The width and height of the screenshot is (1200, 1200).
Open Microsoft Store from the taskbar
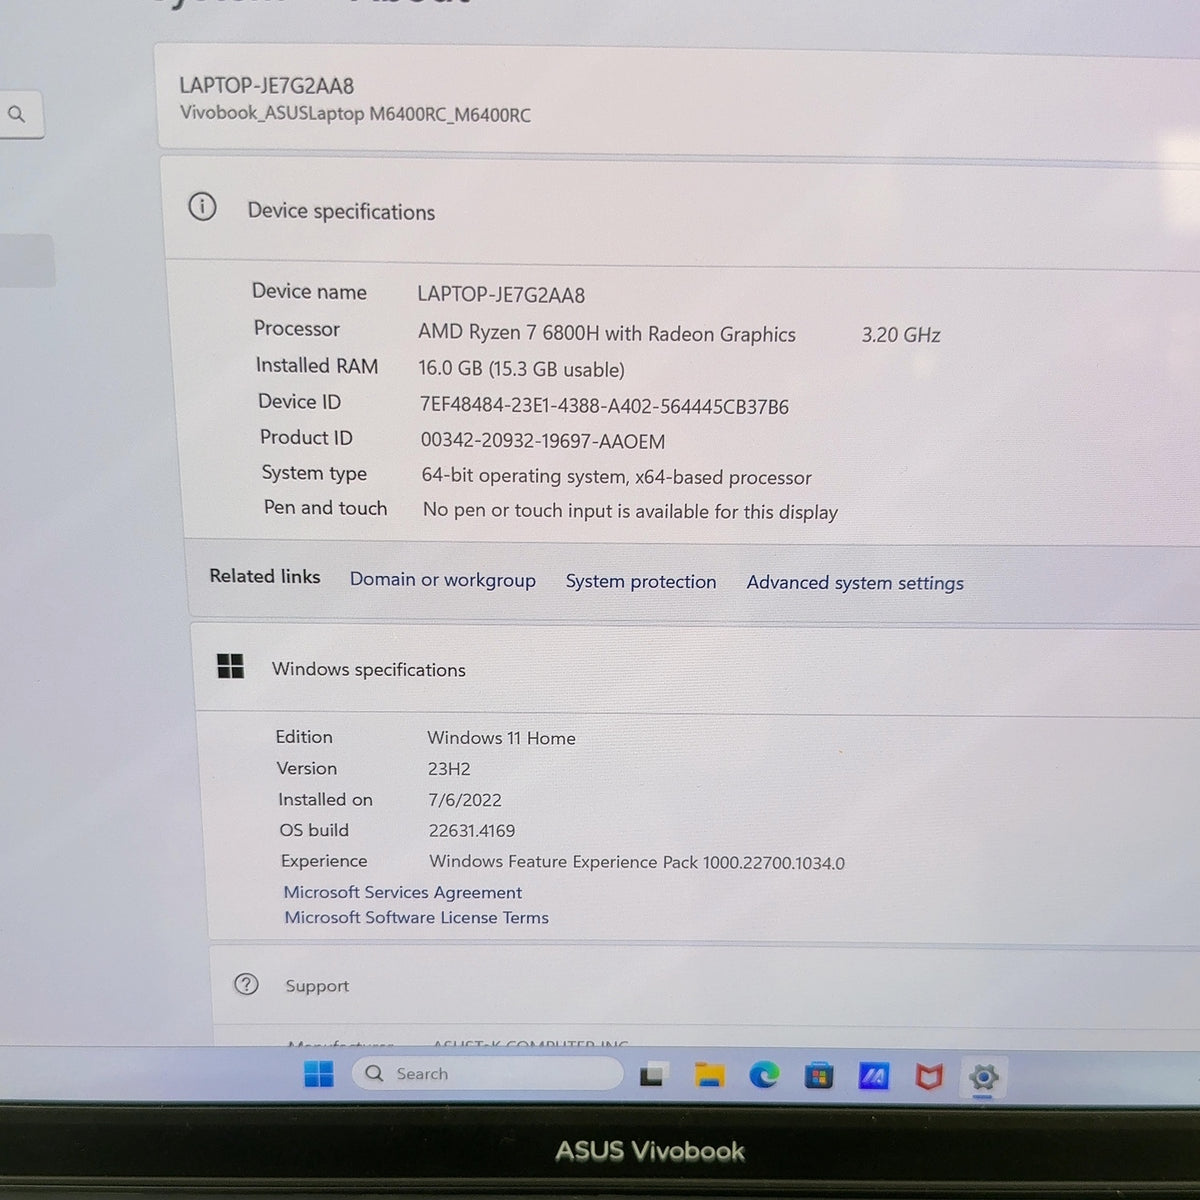[819, 1077]
